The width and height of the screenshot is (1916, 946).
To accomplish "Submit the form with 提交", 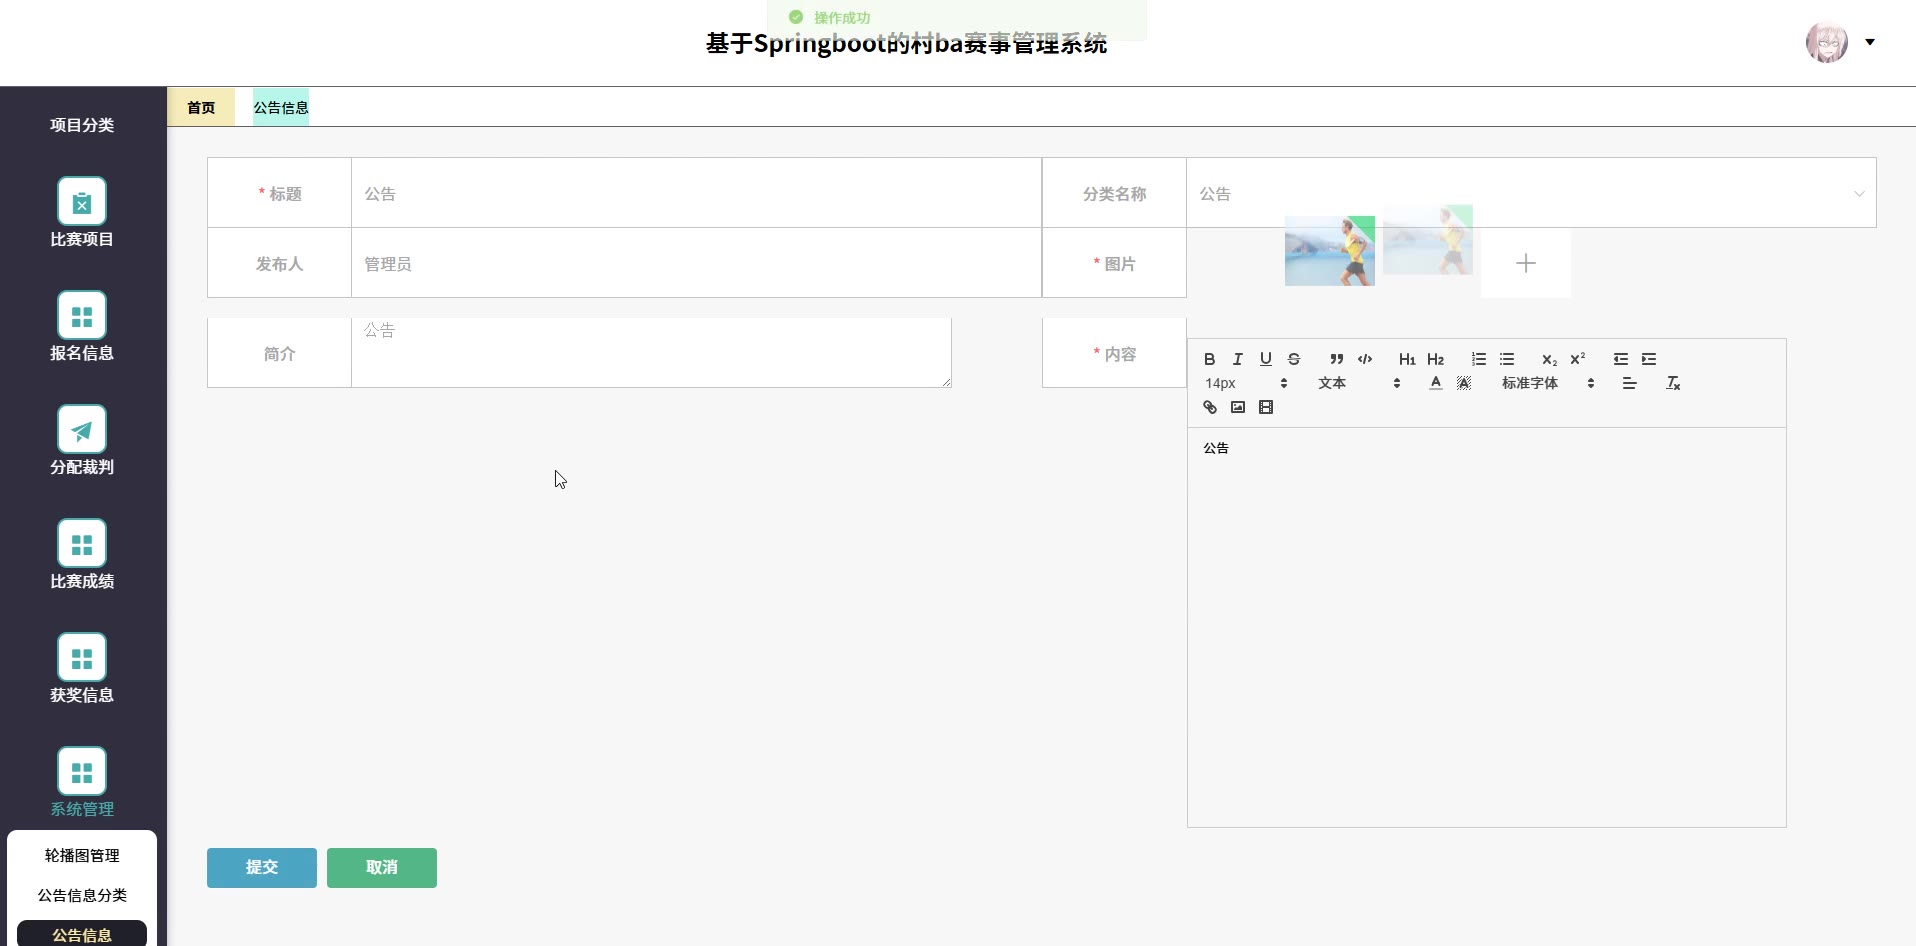I will [x=262, y=867].
